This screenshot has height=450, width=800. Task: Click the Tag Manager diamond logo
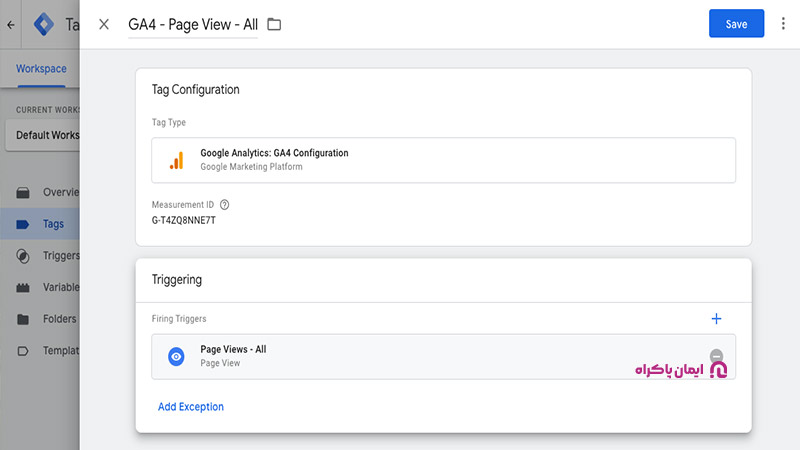click(43, 24)
